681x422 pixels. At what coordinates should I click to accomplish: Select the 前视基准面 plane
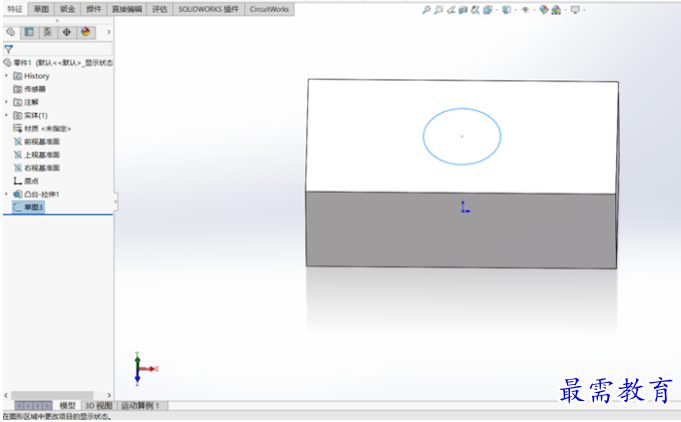pos(36,142)
